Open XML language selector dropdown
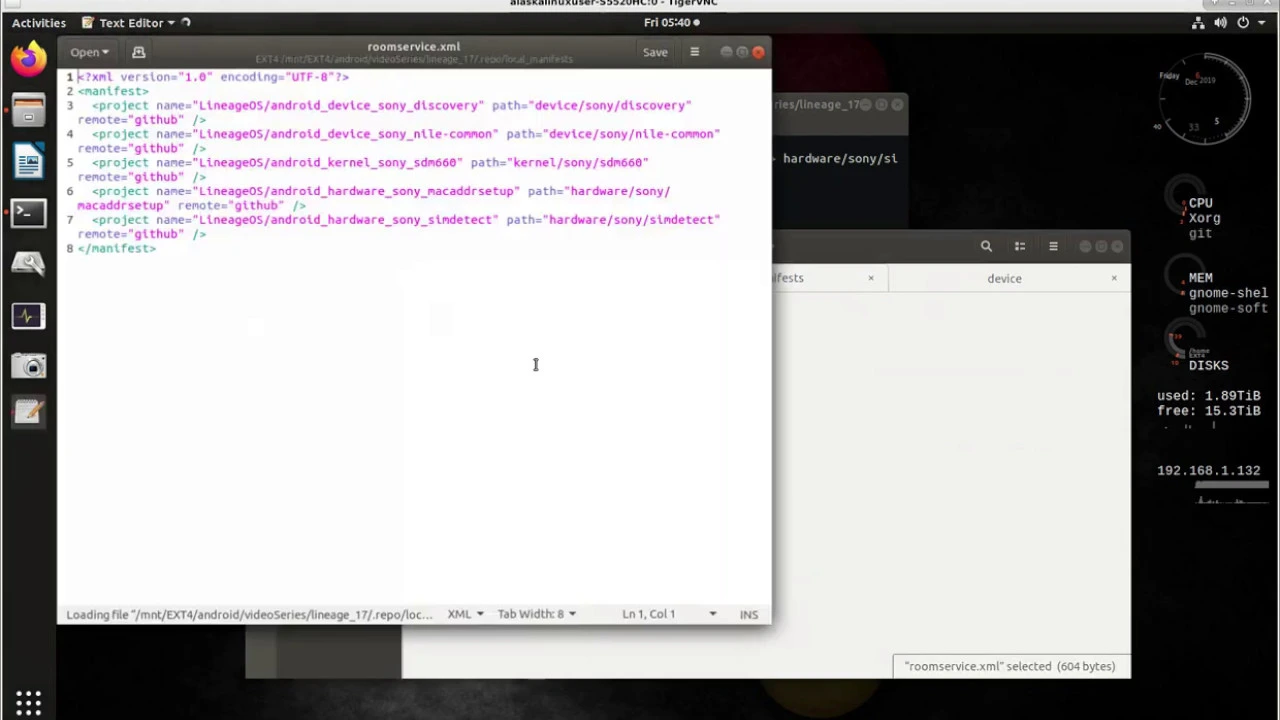Viewport: 1280px width, 720px height. click(x=465, y=614)
